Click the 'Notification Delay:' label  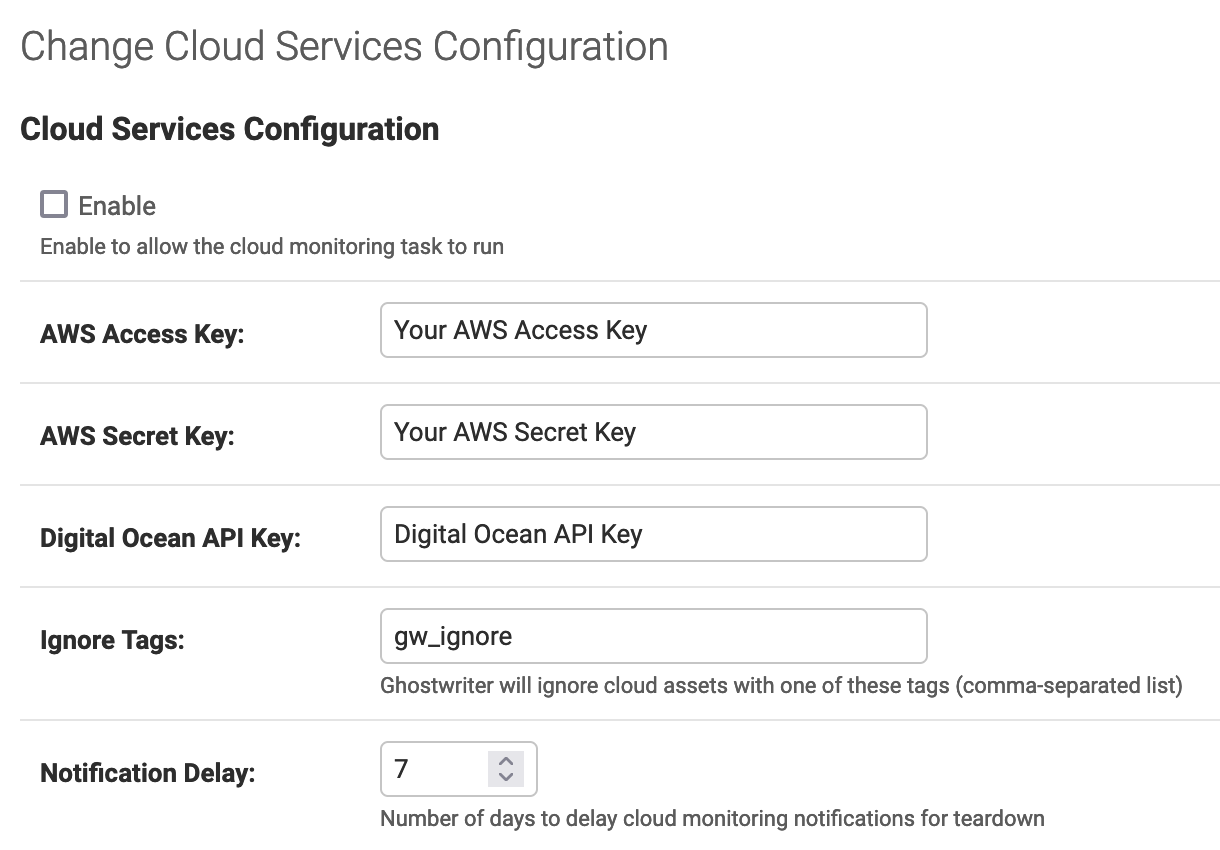point(147,773)
